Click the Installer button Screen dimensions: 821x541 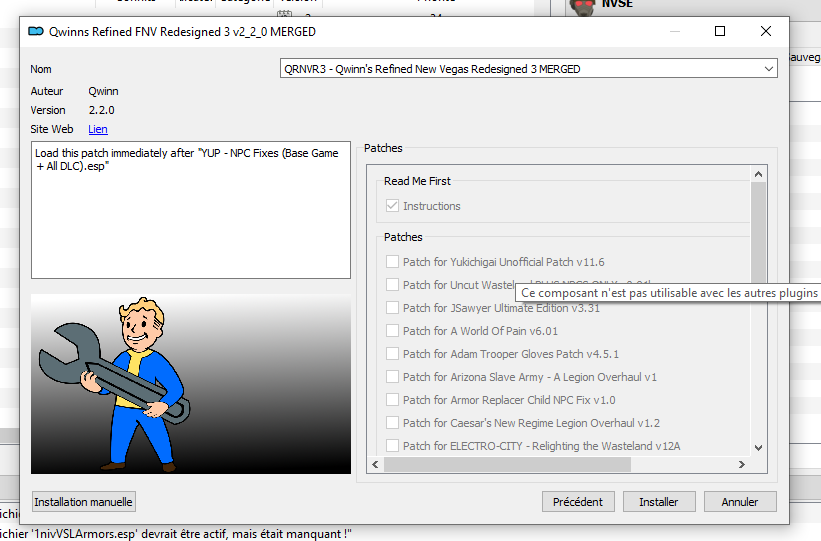click(659, 502)
